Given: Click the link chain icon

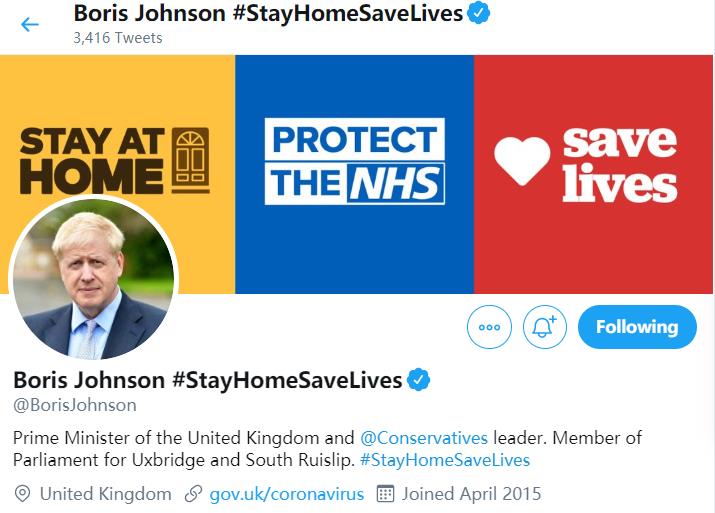Looking at the screenshot, I should 193,494.
